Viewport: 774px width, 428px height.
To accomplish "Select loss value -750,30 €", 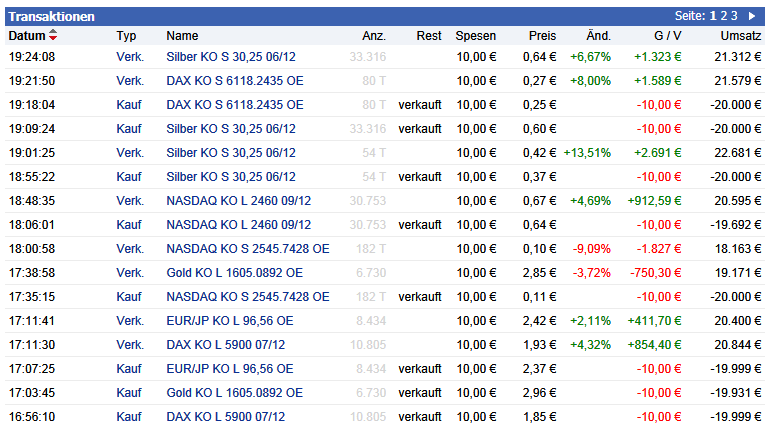I will pos(656,272).
